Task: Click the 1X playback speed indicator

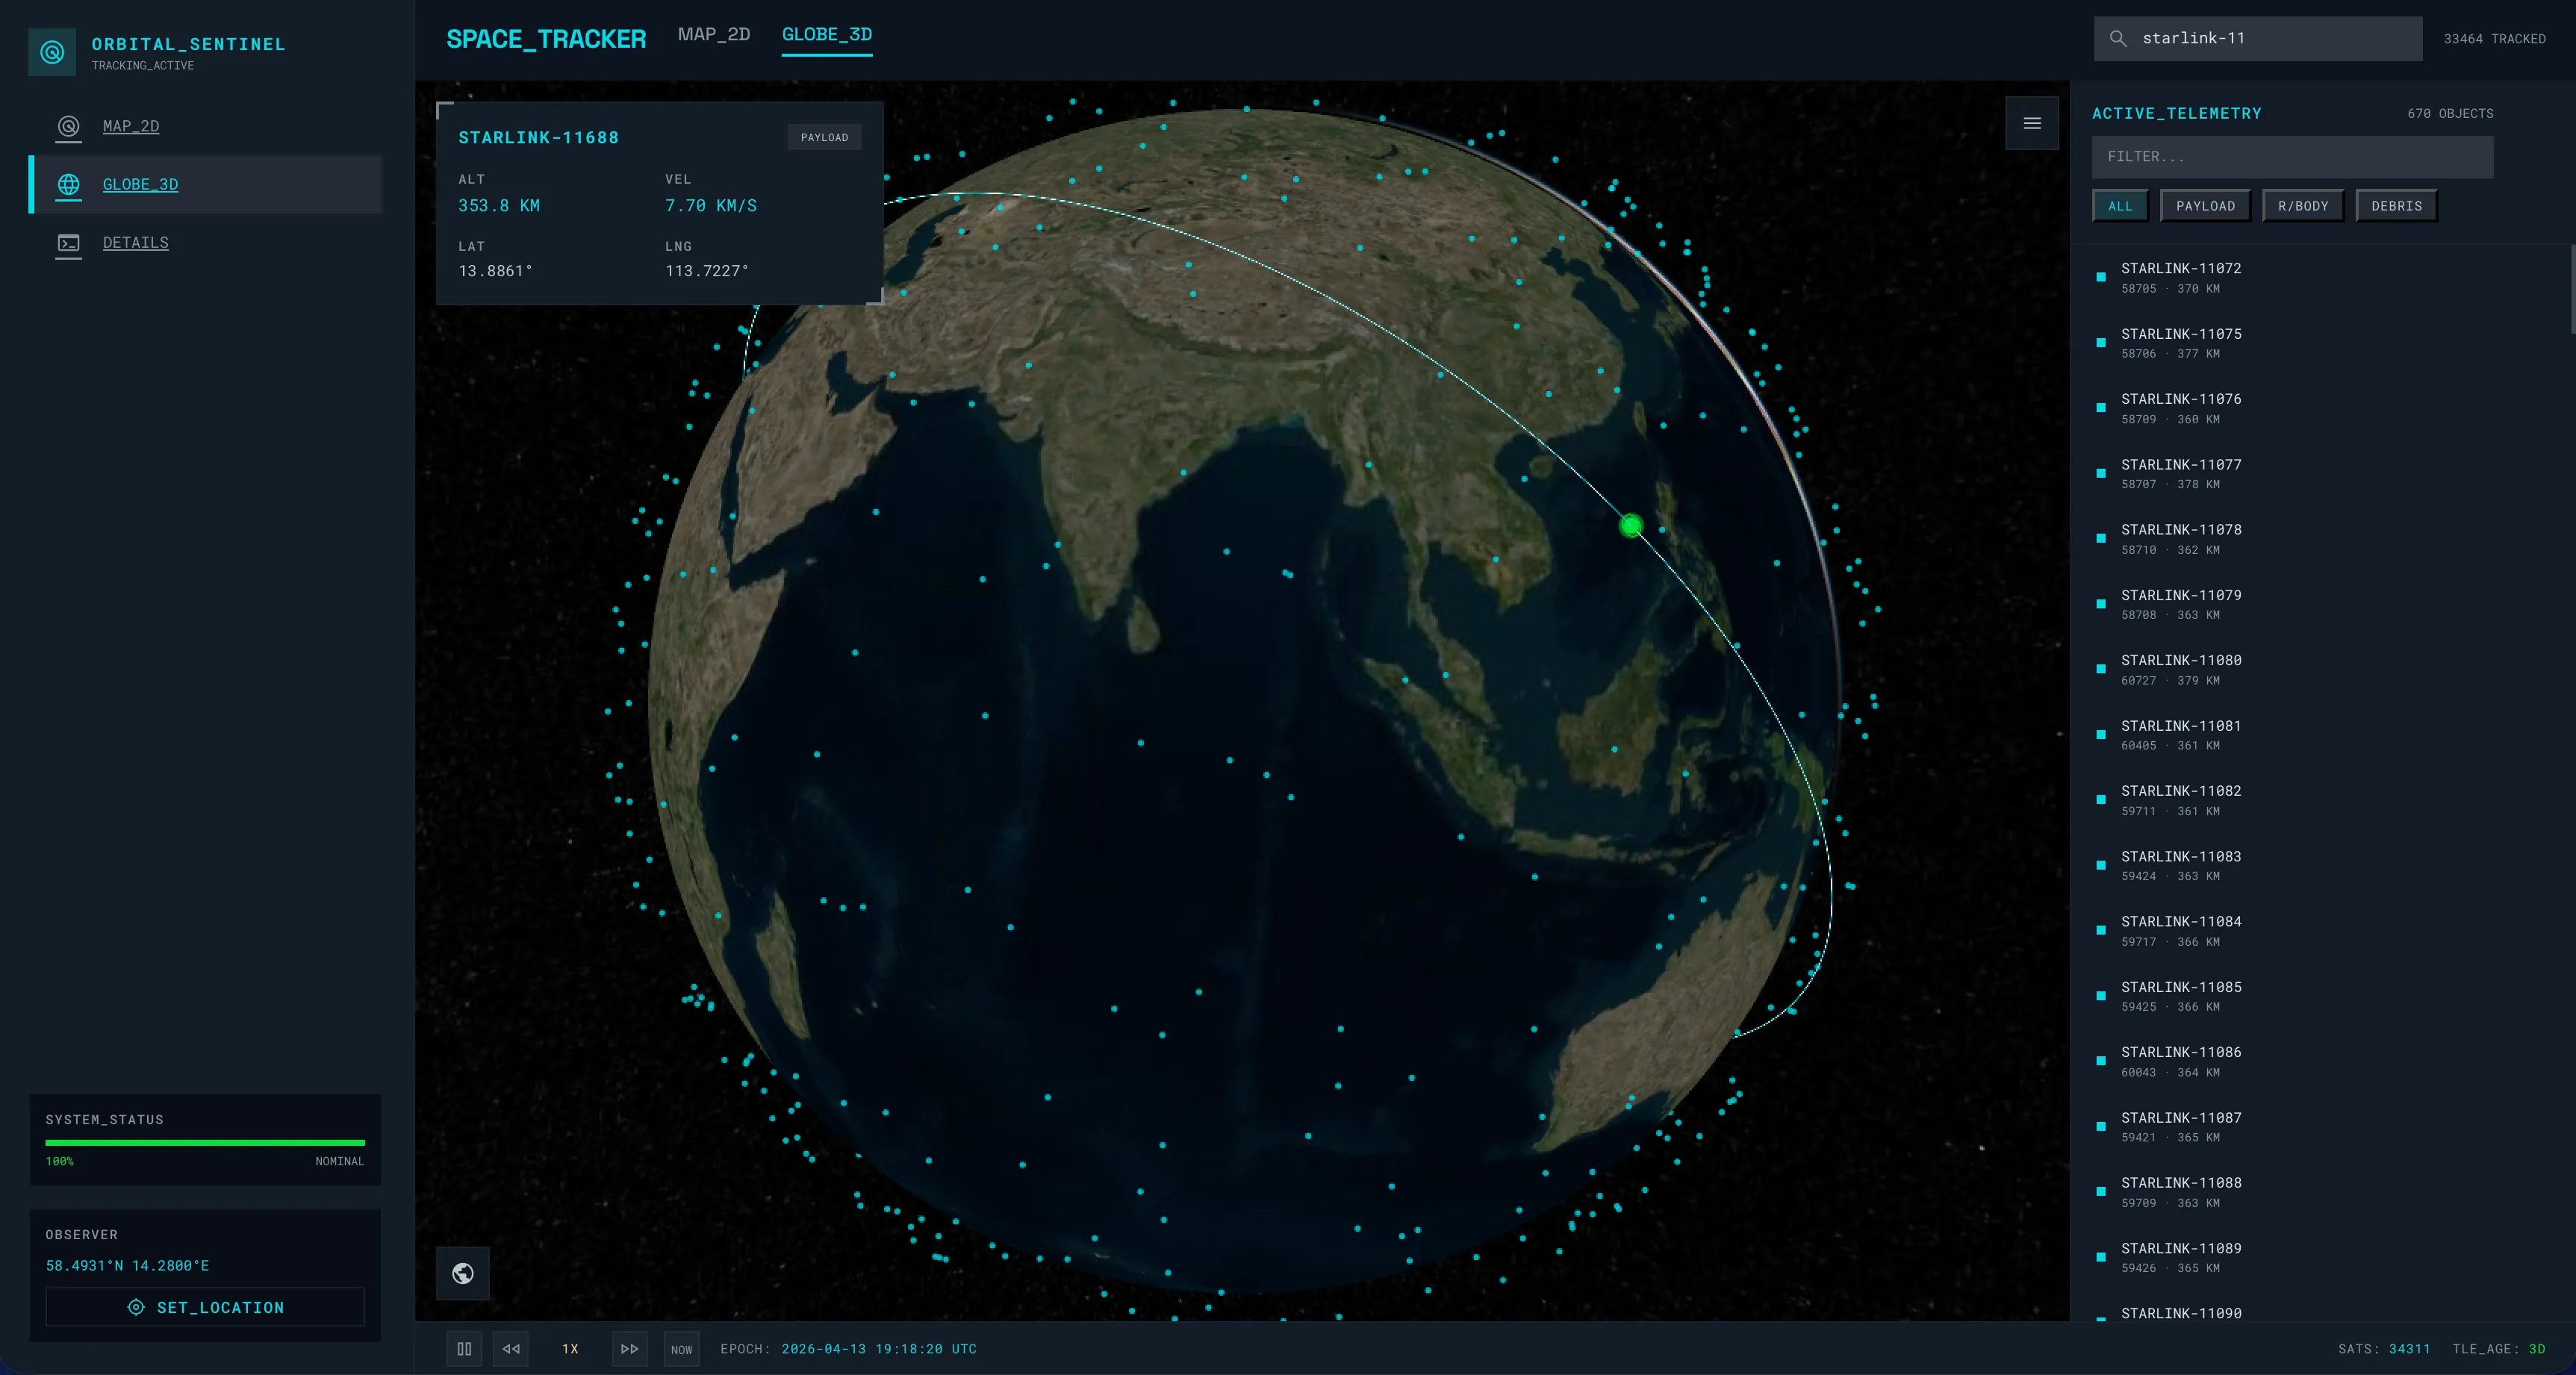Action: [570, 1349]
